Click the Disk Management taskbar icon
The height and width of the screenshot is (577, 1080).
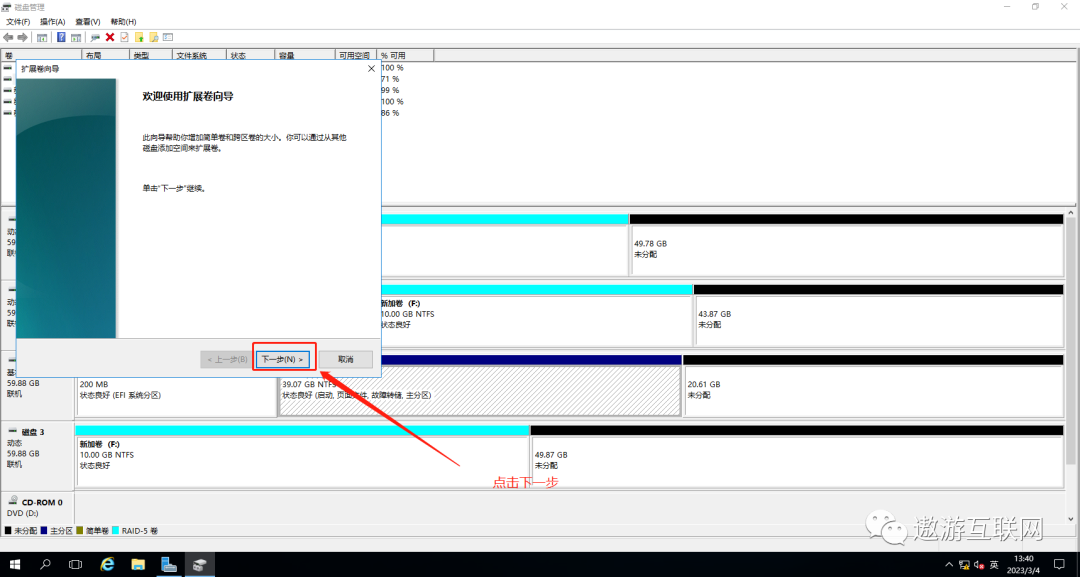click(x=199, y=565)
